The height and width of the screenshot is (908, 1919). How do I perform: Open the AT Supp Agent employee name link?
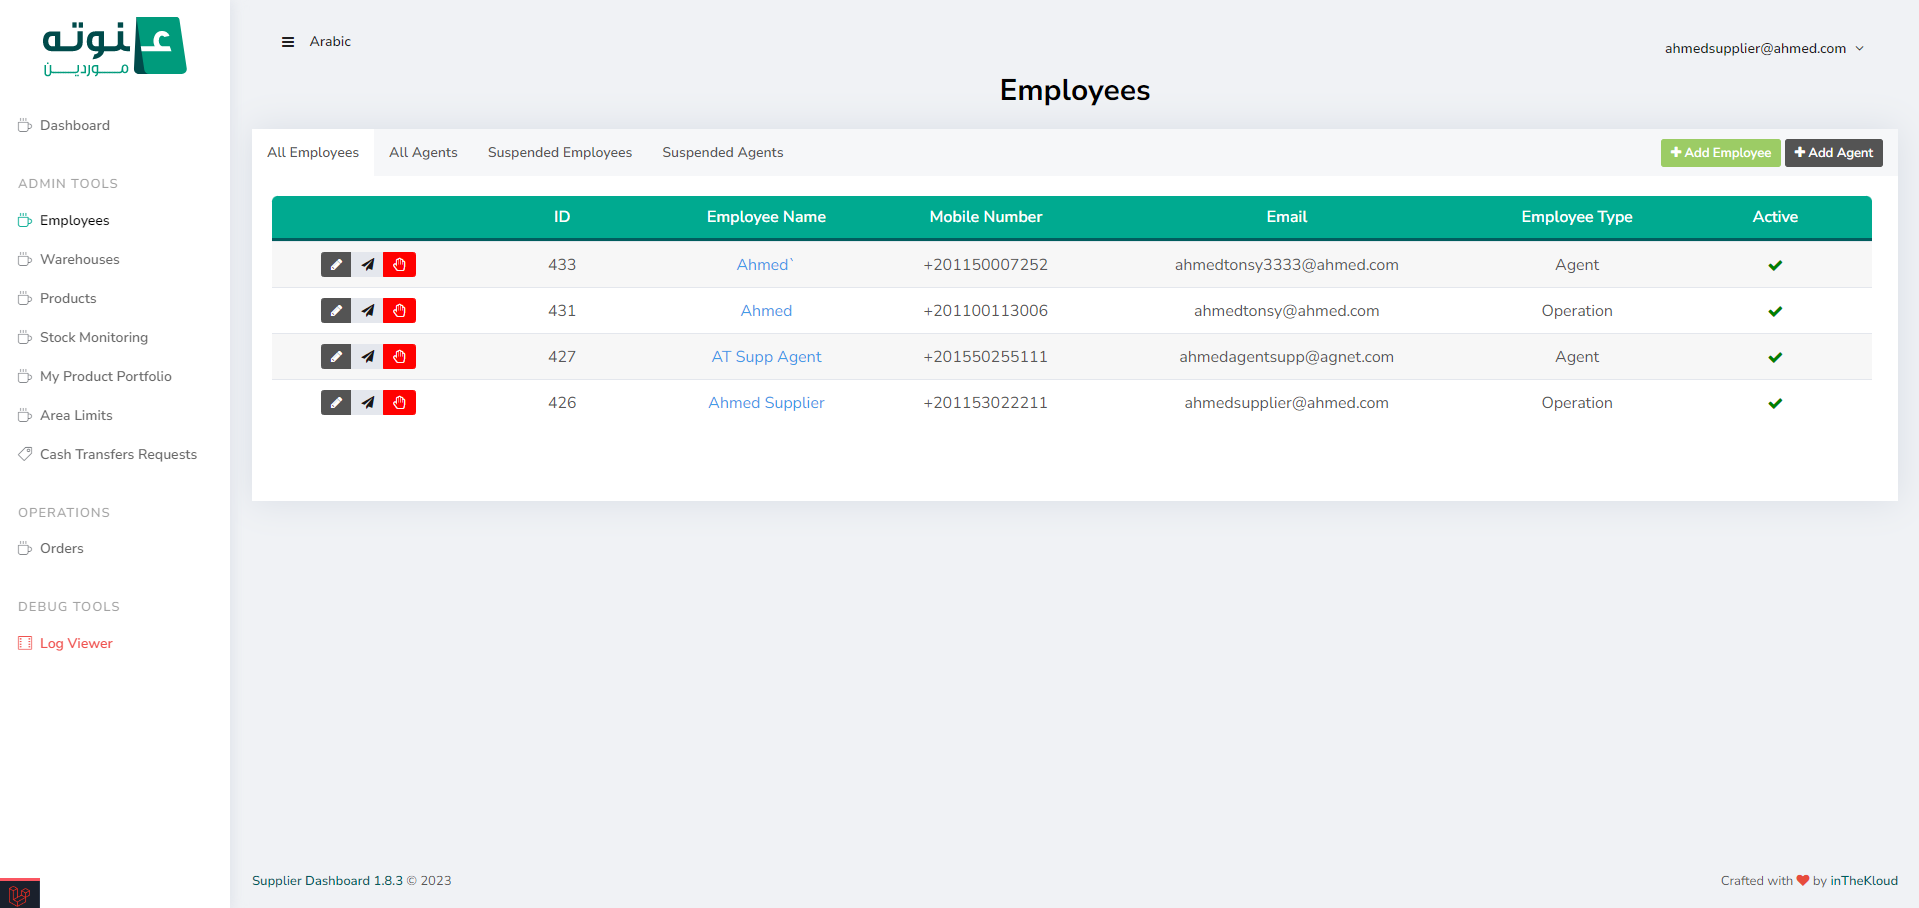(766, 357)
